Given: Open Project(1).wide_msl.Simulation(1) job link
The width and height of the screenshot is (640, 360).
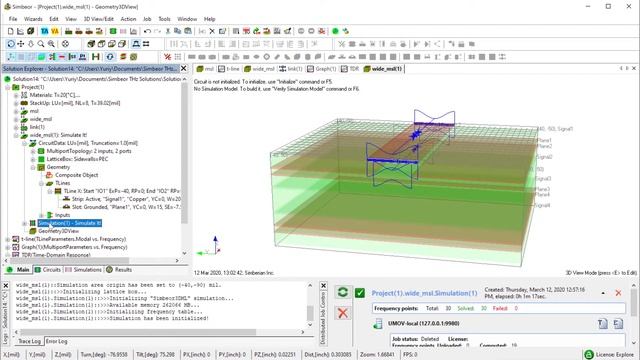Looking at the screenshot, I should [x=424, y=293].
